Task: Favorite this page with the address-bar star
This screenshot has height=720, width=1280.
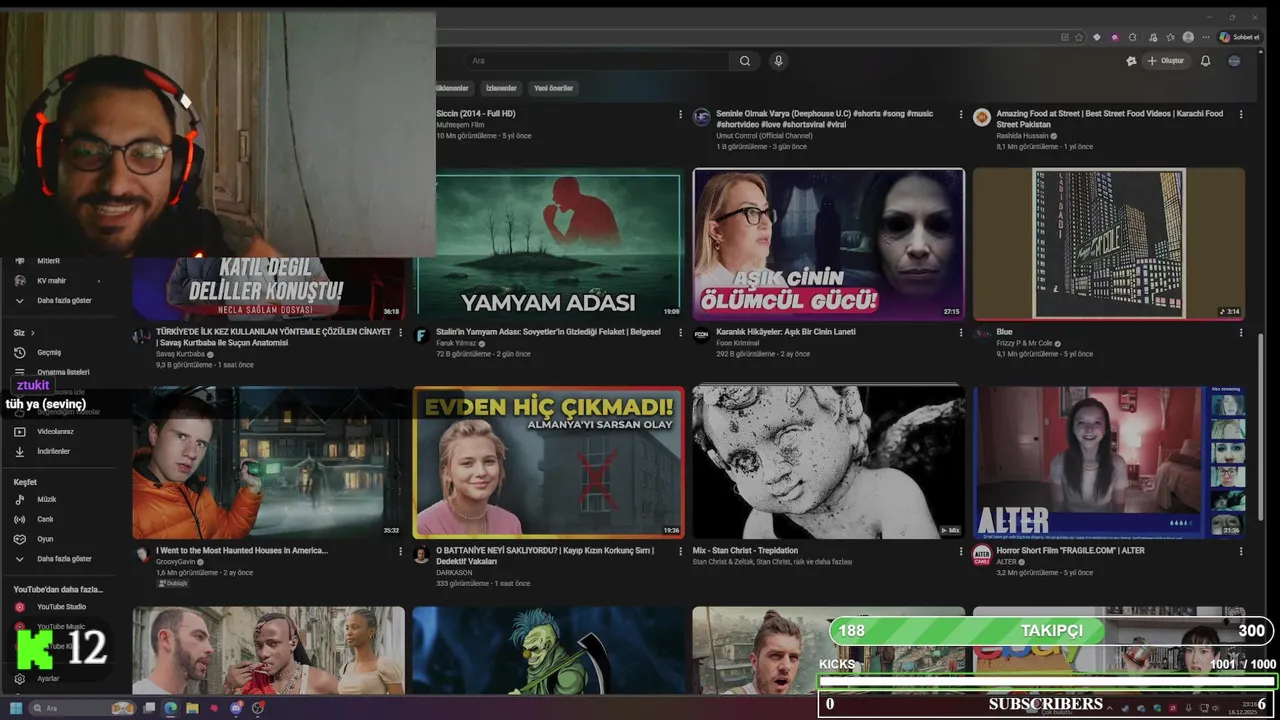Action: [x=1079, y=37]
